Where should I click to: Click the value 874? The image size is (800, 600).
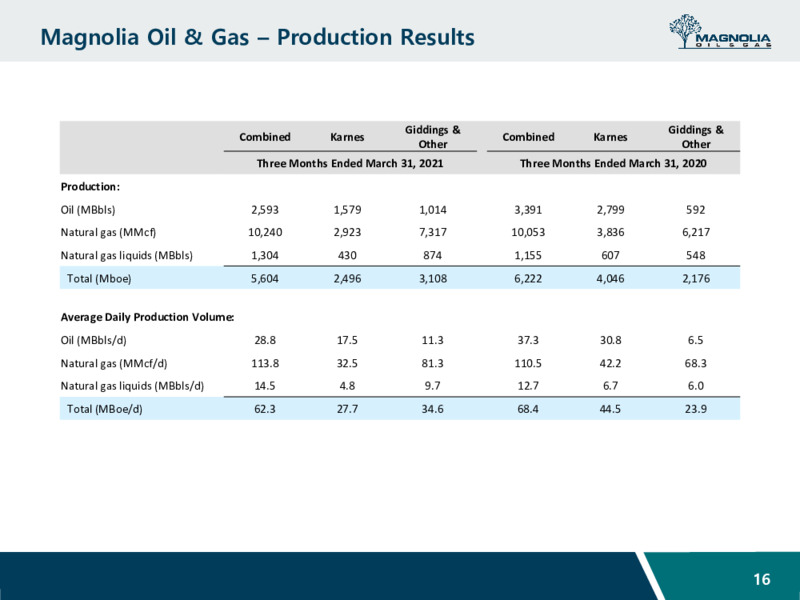click(x=433, y=255)
